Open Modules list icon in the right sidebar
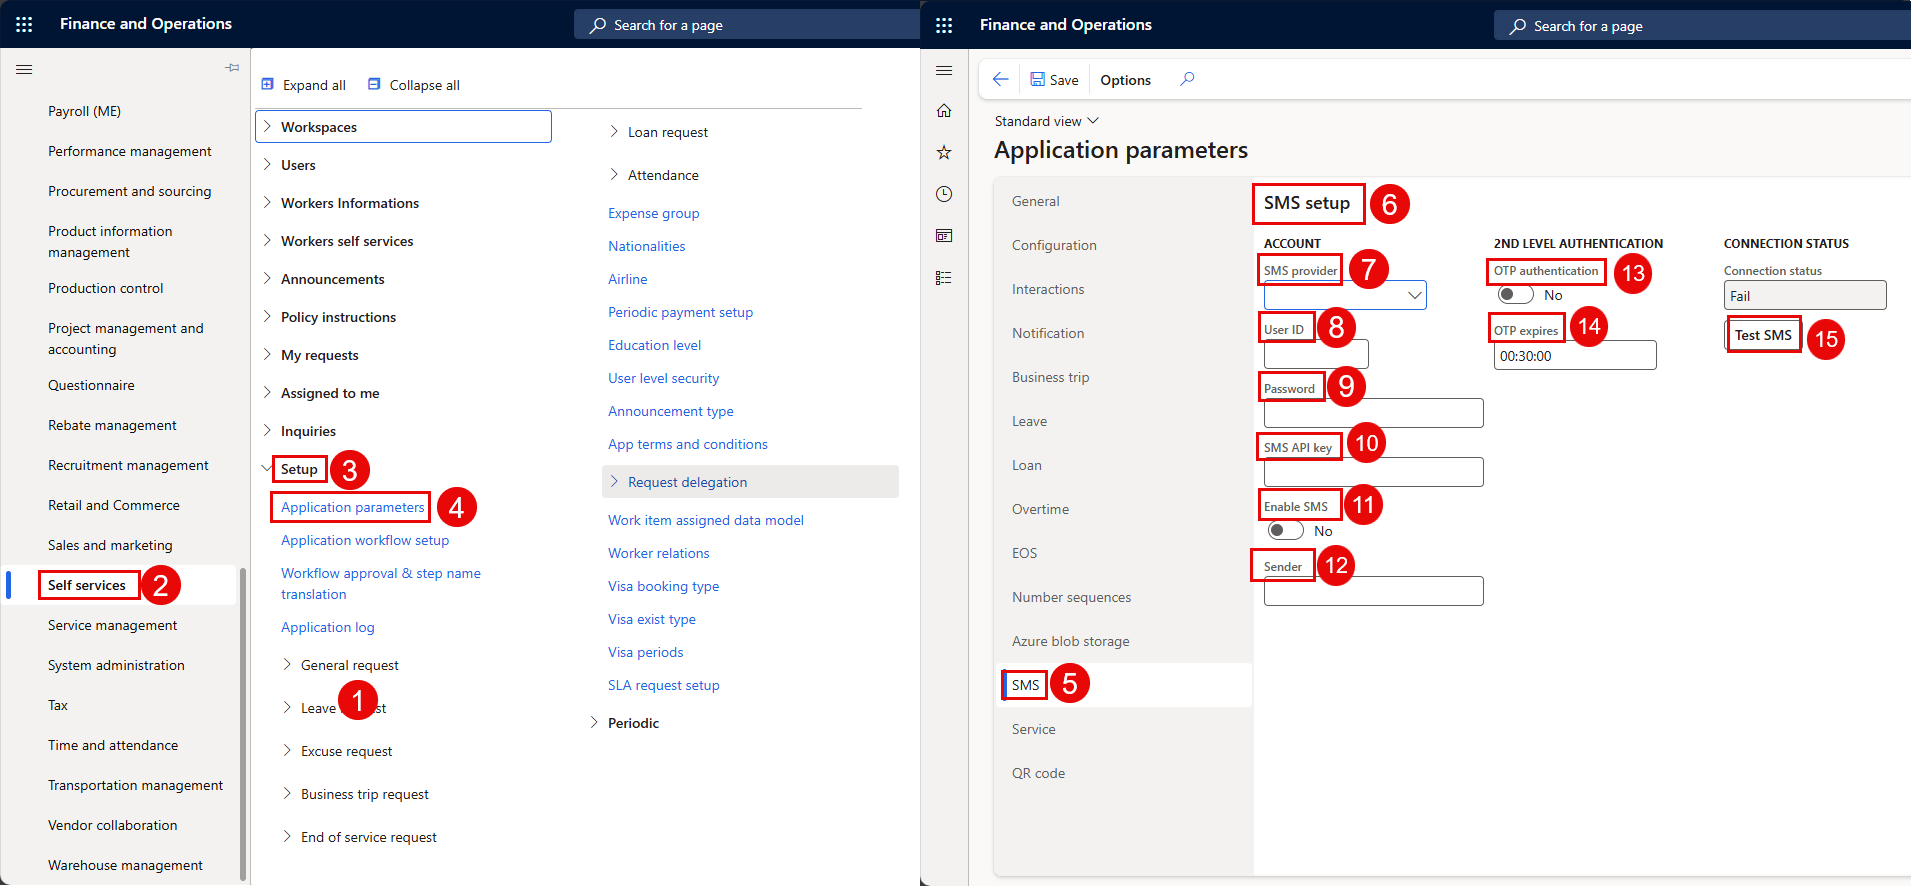This screenshot has width=1911, height=886. click(x=944, y=278)
